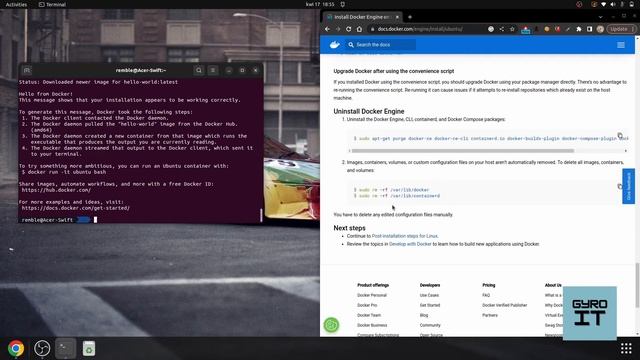Open Docker Pro footer link
Screen dimensions: 640x360
coord(367,305)
